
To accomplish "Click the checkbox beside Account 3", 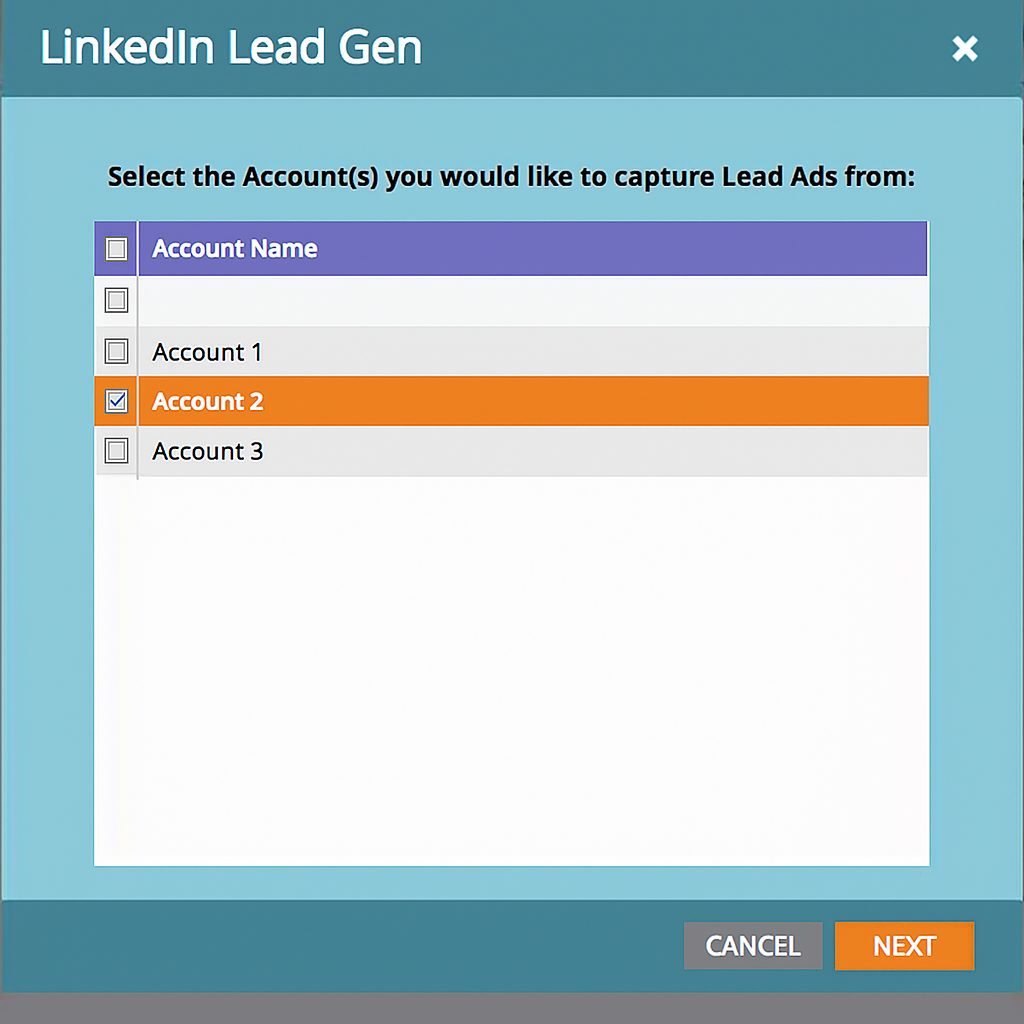I will pyautogui.click(x=115, y=450).
